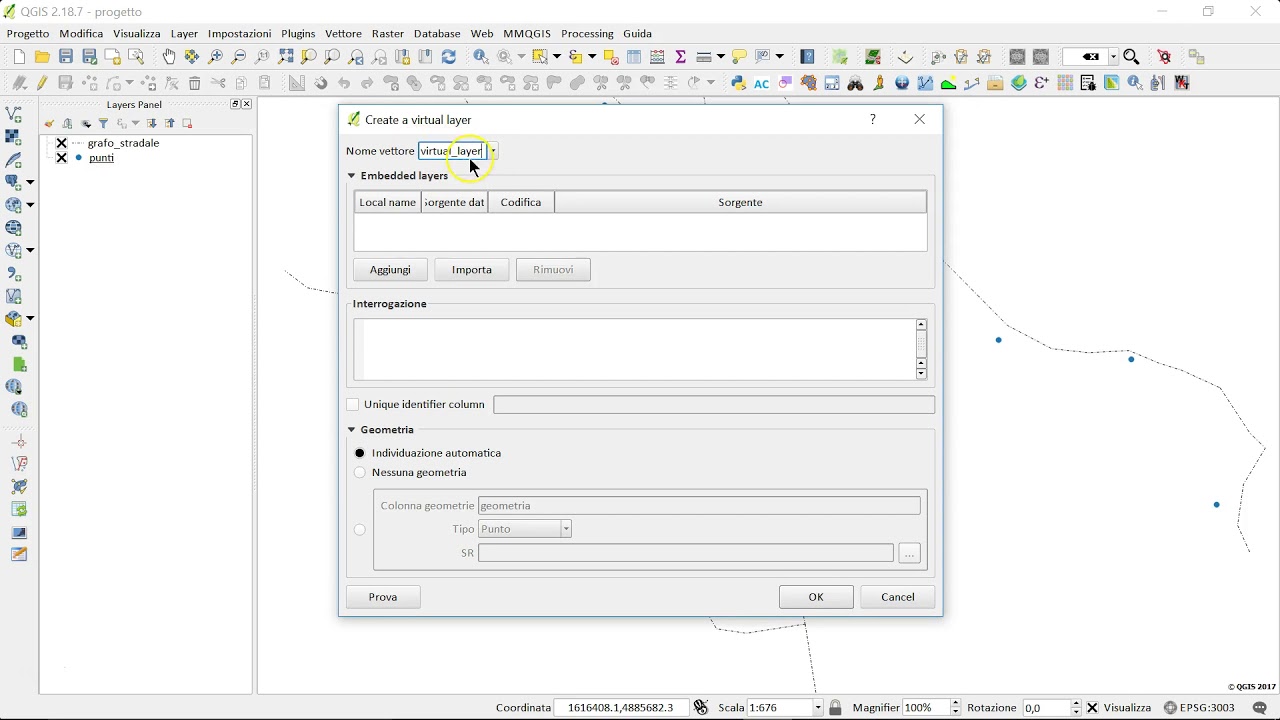This screenshot has height=720, width=1280.
Task: Click the dialog help question mark
Action: point(872,119)
